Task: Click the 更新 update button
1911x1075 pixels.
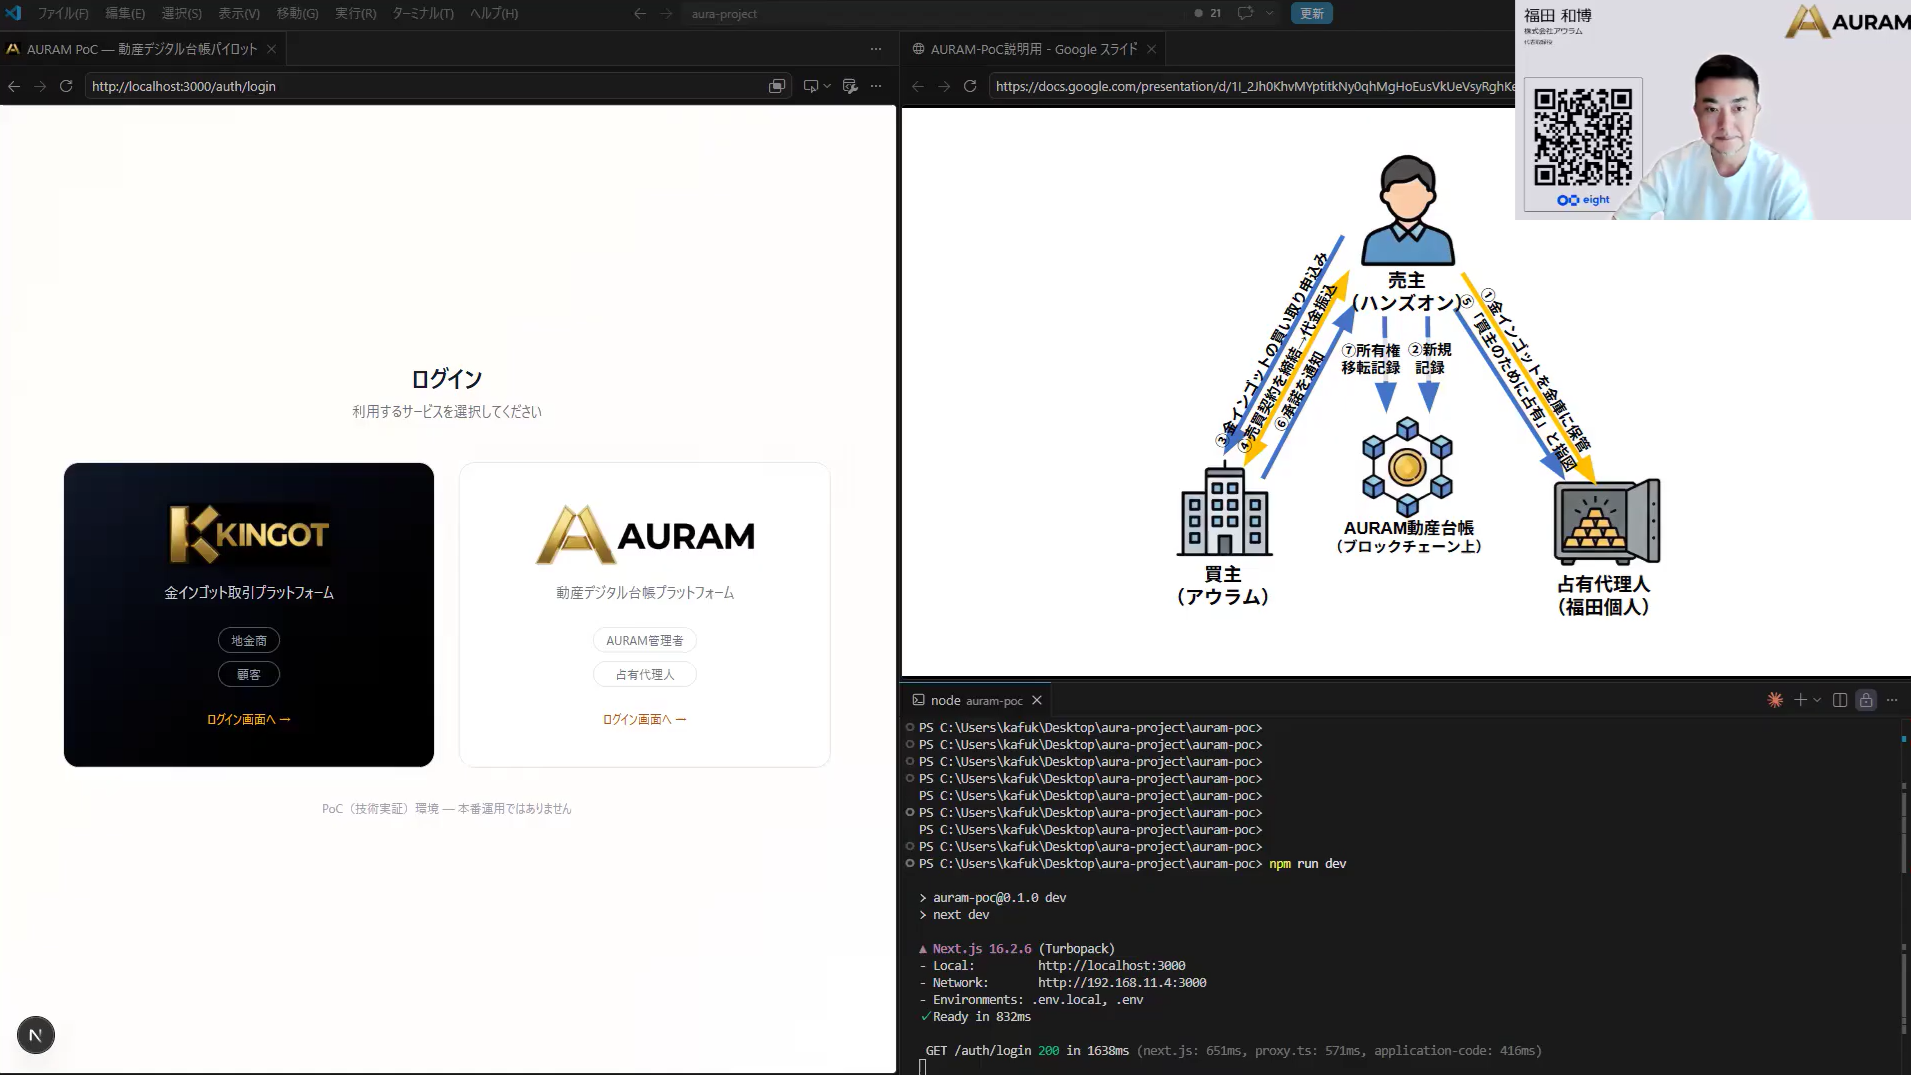Action: 1312,13
